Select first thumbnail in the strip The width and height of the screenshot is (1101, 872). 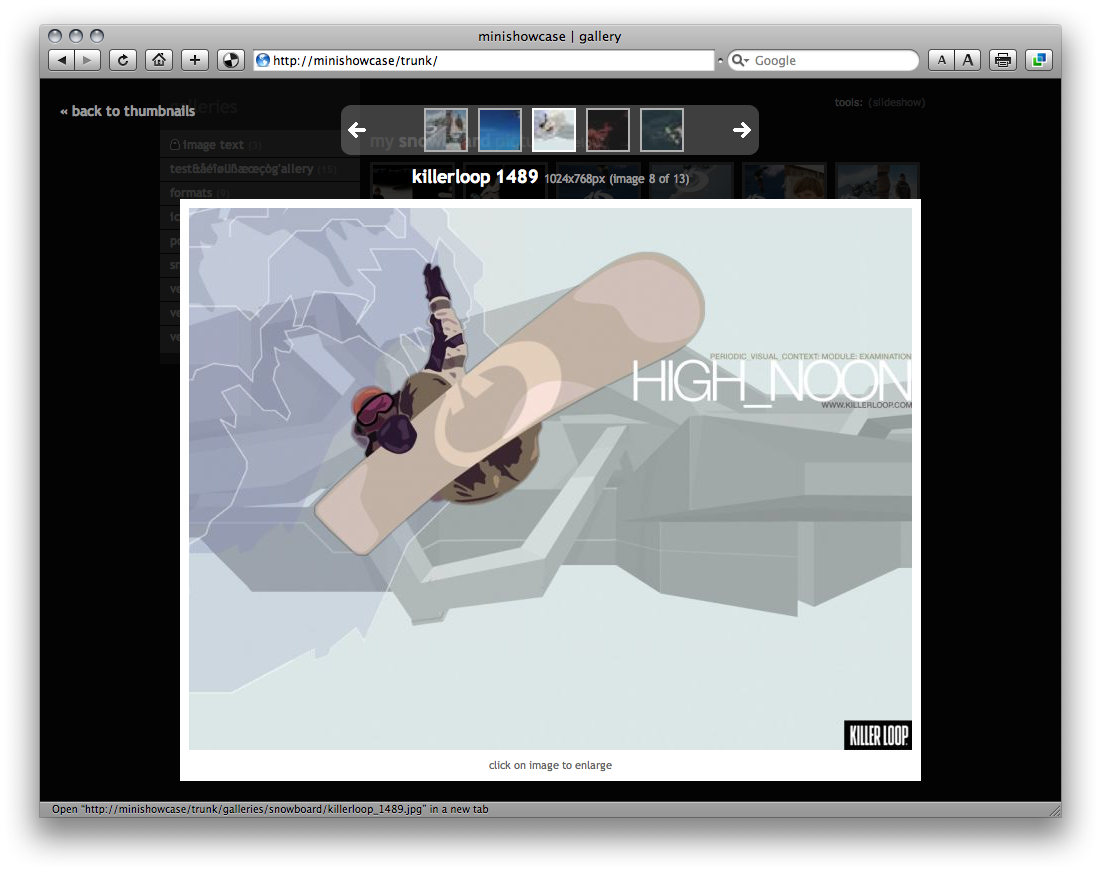(446, 130)
